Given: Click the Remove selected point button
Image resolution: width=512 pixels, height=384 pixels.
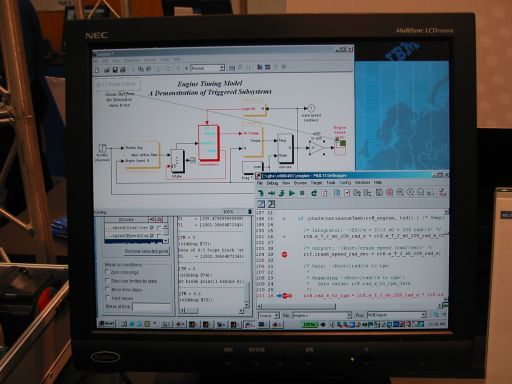Looking at the screenshot, I should [x=147, y=251].
